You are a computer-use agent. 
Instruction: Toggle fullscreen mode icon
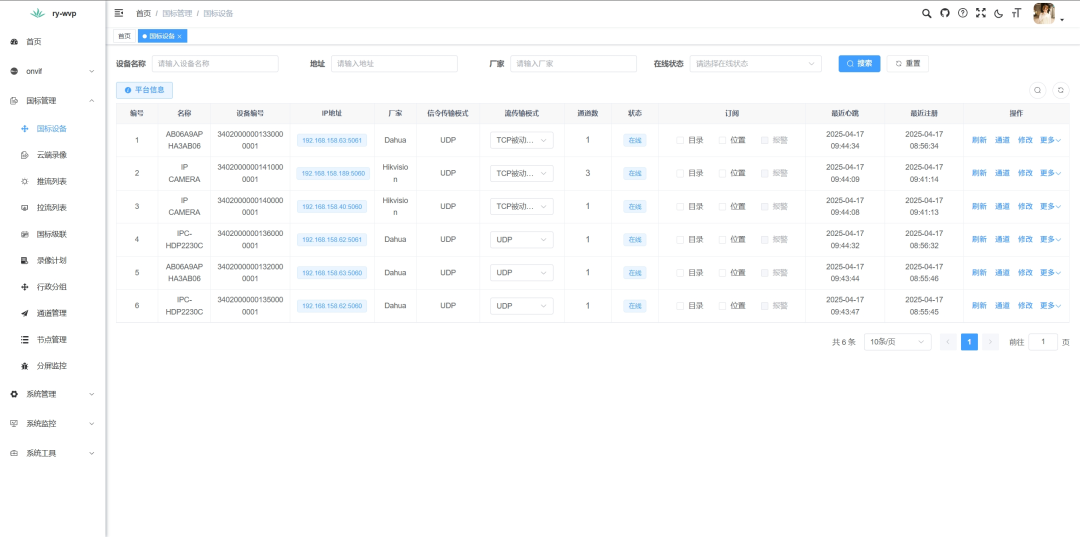980,13
